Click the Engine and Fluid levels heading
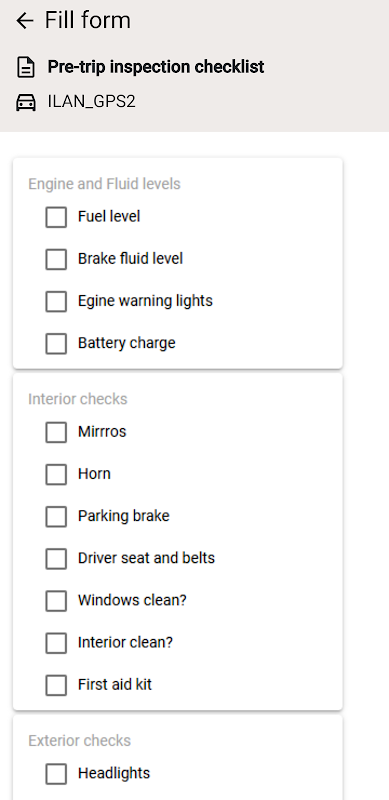 pos(104,184)
